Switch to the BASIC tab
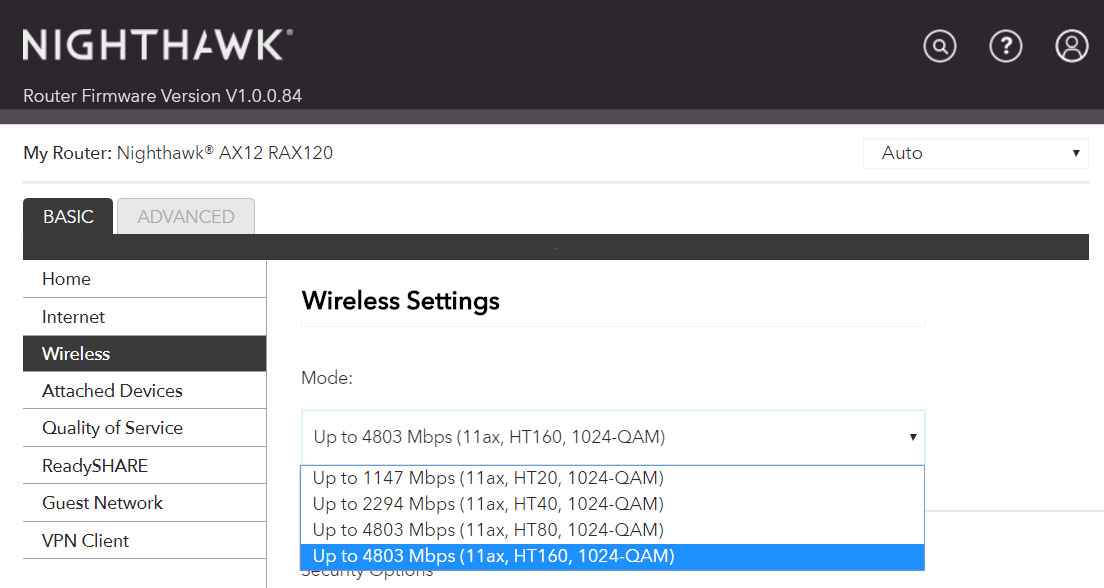 [x=68, y=216]
